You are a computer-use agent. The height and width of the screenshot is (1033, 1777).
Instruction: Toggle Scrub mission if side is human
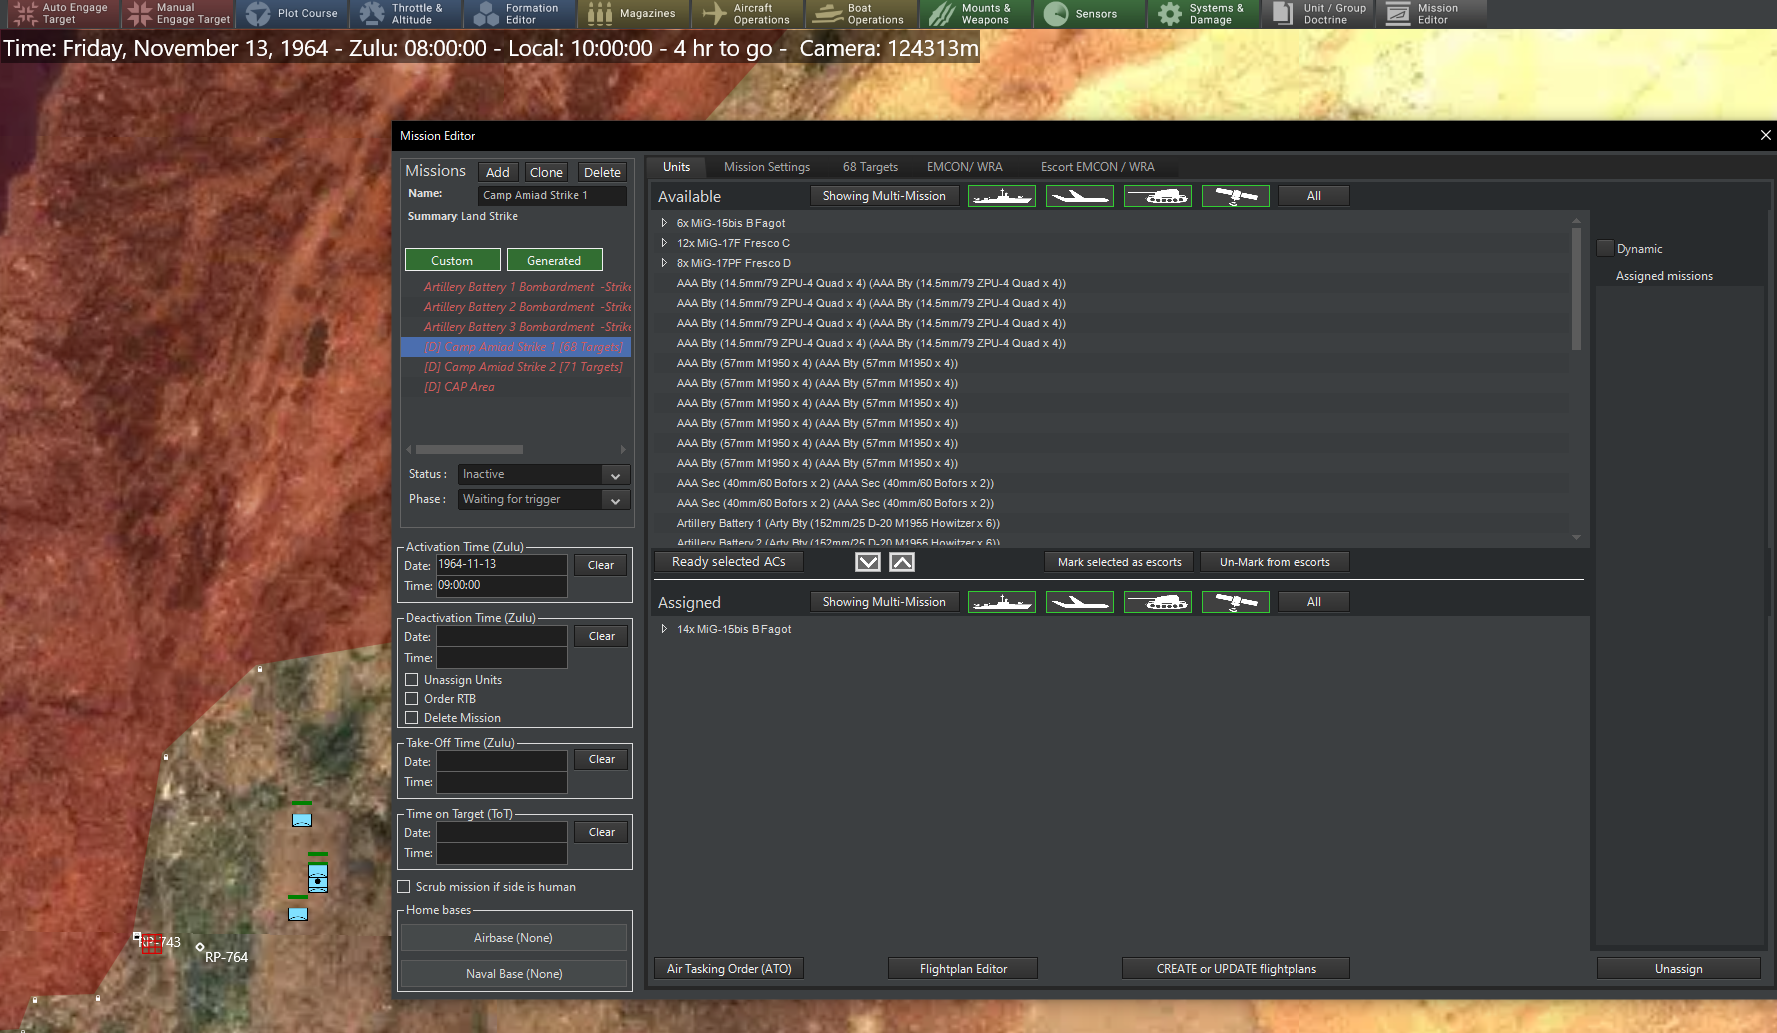pyautogui.click(x=404, y=887)
